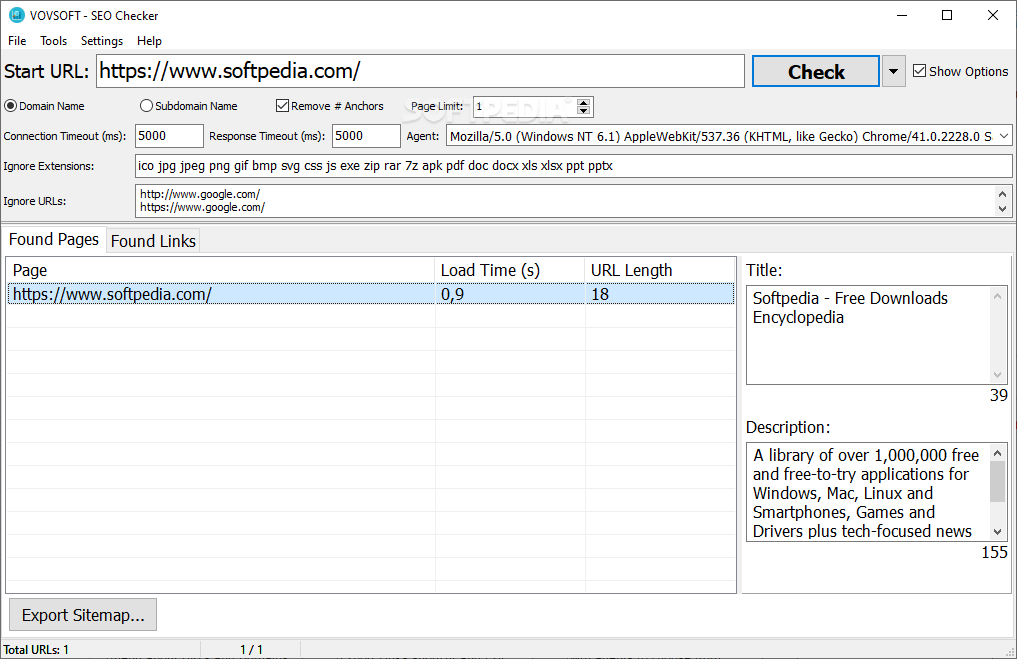This screenshot has height=659, width=1017.
Task: Sort by Load Time (s) column header
Action: [510, 270]
